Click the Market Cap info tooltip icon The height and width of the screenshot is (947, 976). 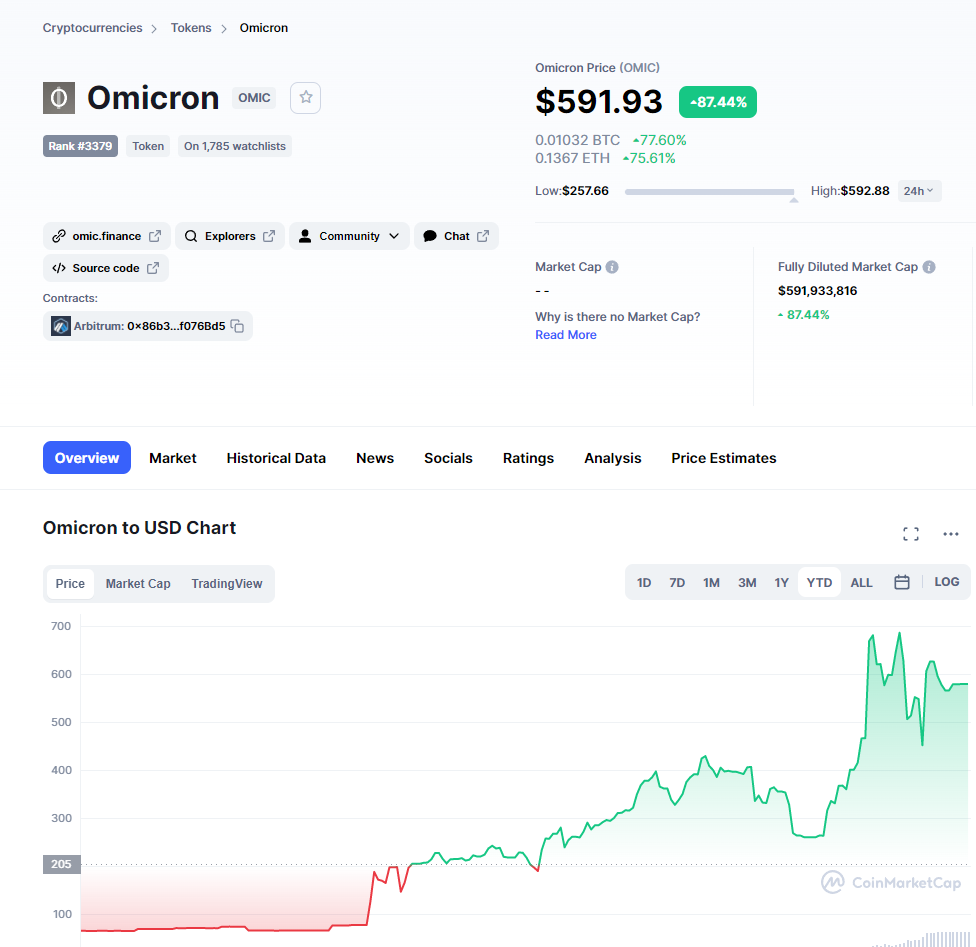click(610, 266)
